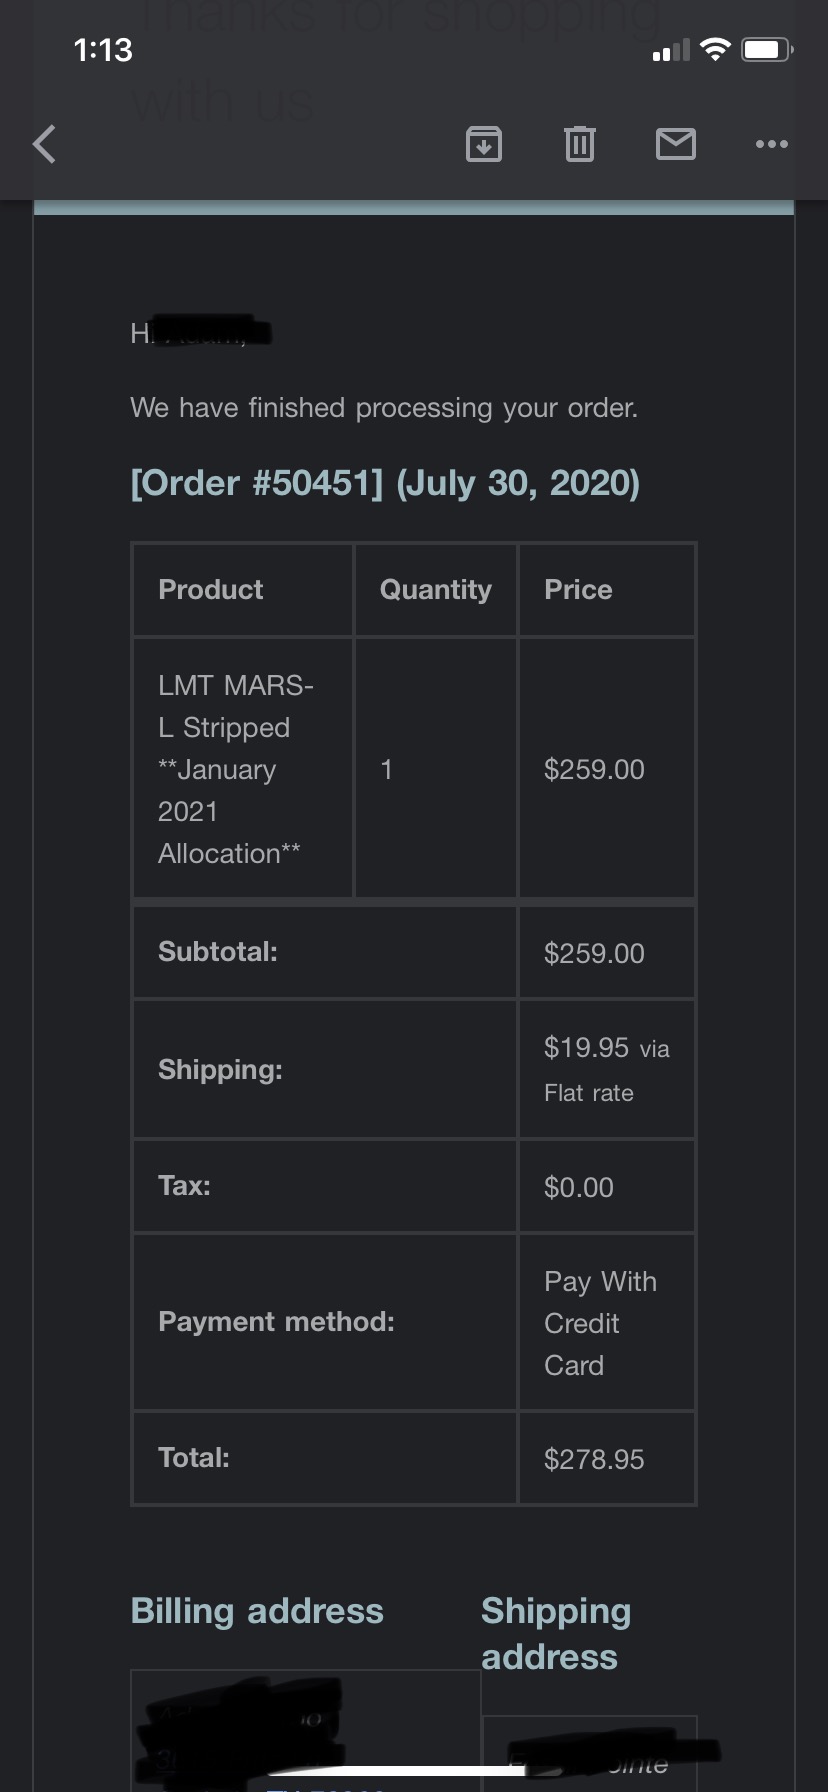Tap the Subtotal $259.00 value

point(594,953)
